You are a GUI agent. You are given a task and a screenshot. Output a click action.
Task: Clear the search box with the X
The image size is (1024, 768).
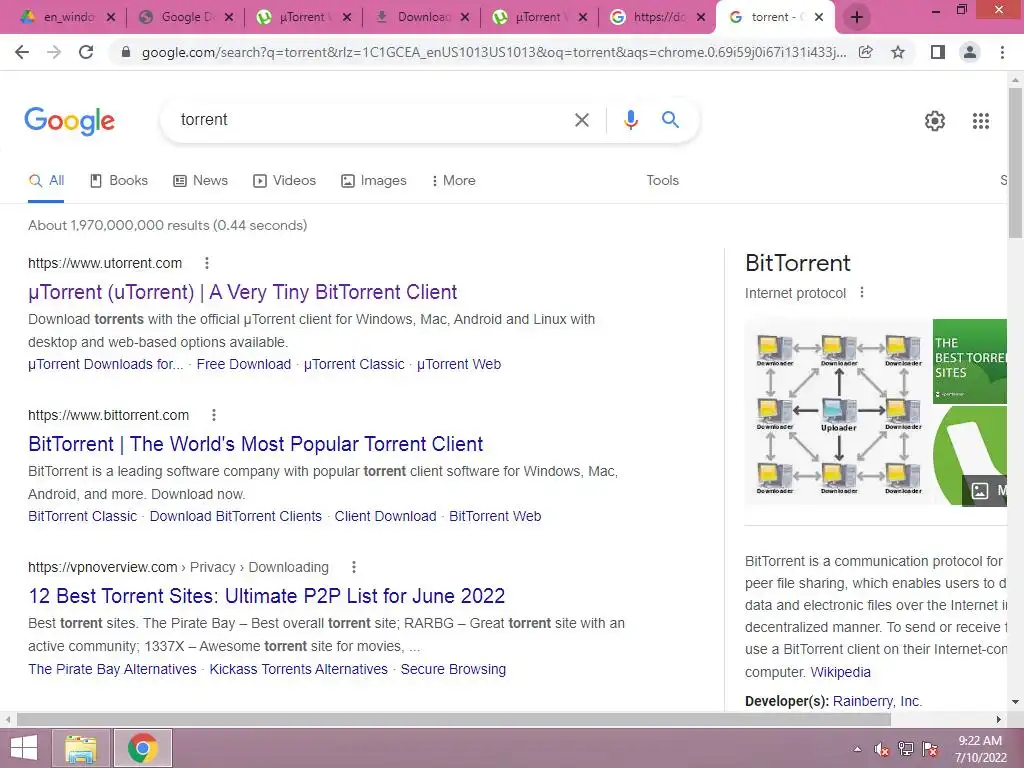click(x=581, y=120)
